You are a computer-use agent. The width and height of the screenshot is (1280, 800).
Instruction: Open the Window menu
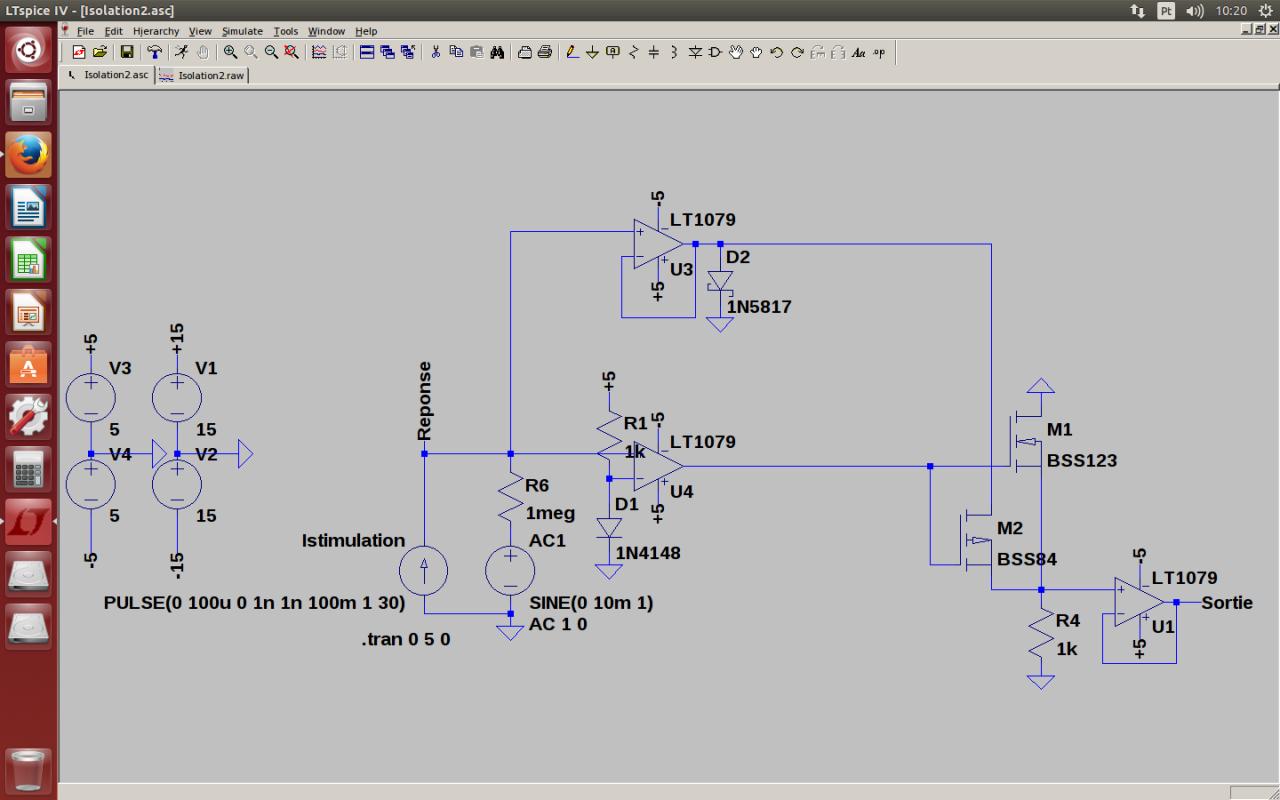(326, 31)
